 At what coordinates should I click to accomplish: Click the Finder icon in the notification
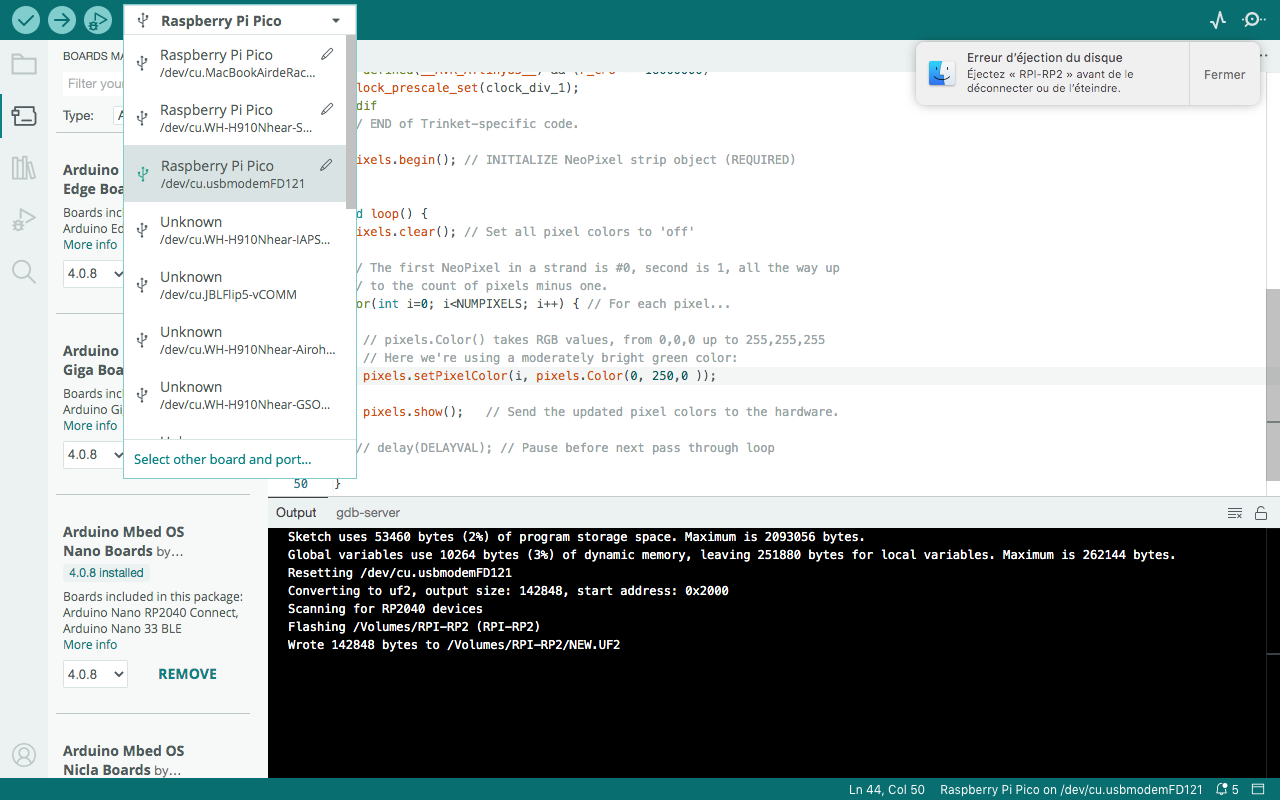click(942, 73)
